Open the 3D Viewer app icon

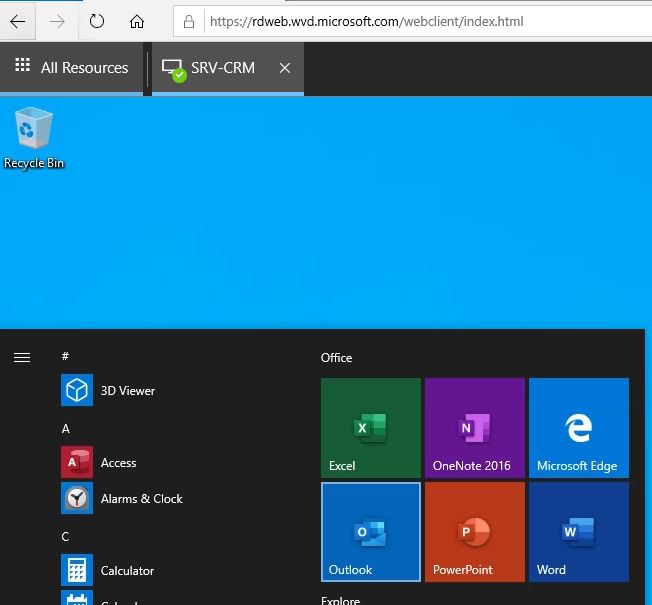77,390
